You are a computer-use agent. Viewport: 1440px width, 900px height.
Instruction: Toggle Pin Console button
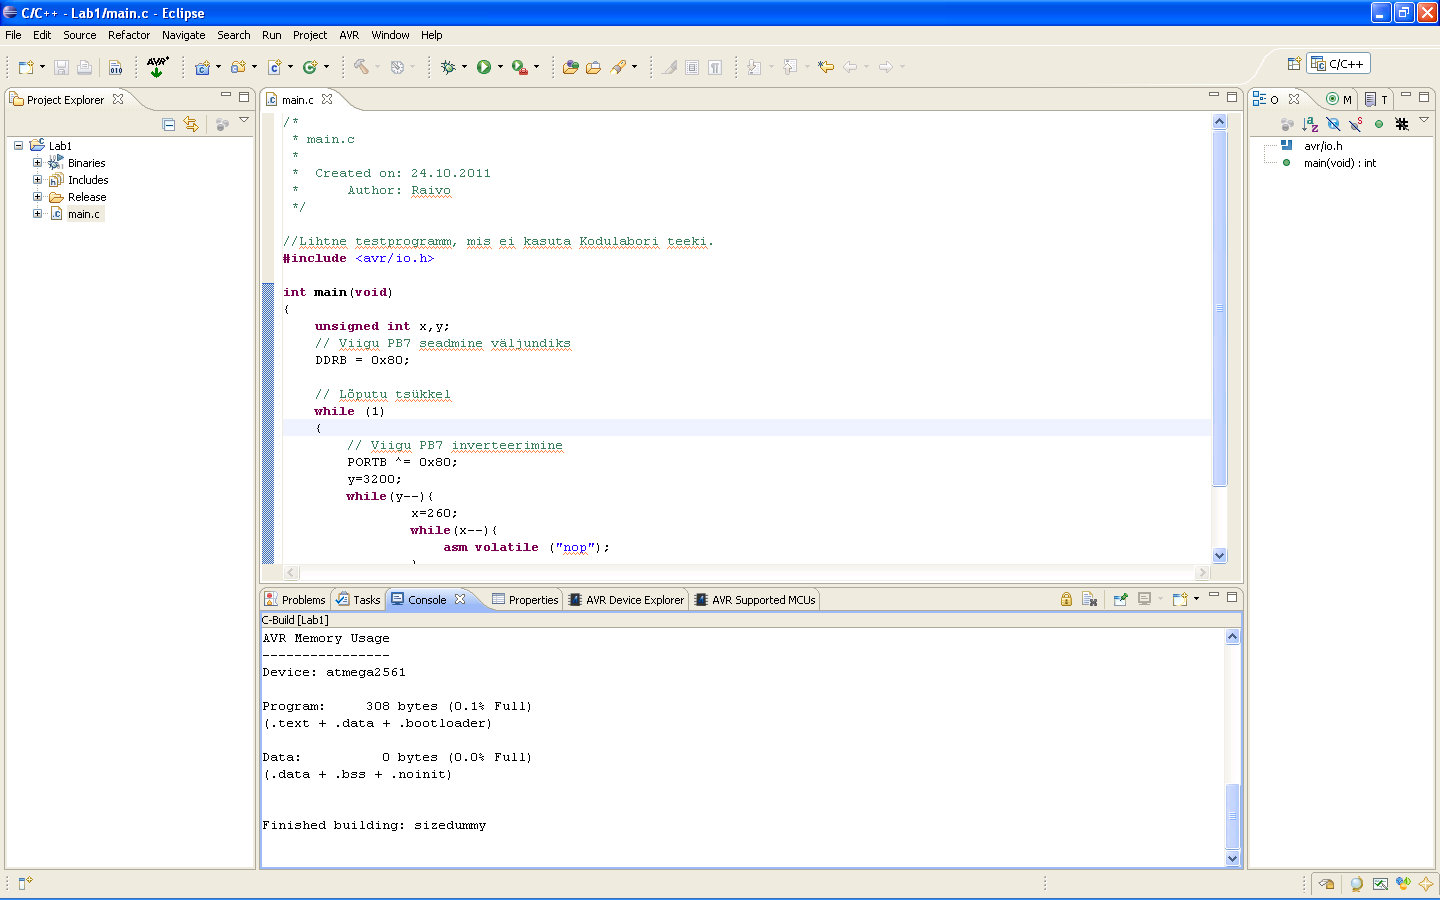[x=1120, y=599]
